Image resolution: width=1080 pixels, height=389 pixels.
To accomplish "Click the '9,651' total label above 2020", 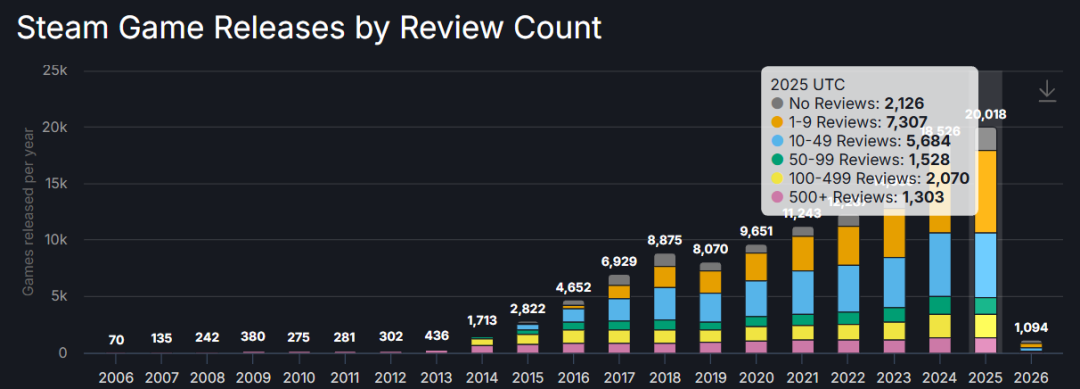I will click(757, 231).
